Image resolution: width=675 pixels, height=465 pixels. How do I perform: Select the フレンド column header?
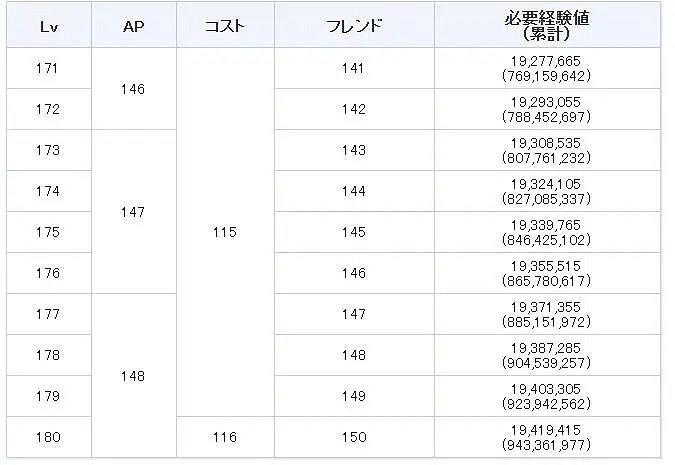point(353,26)
